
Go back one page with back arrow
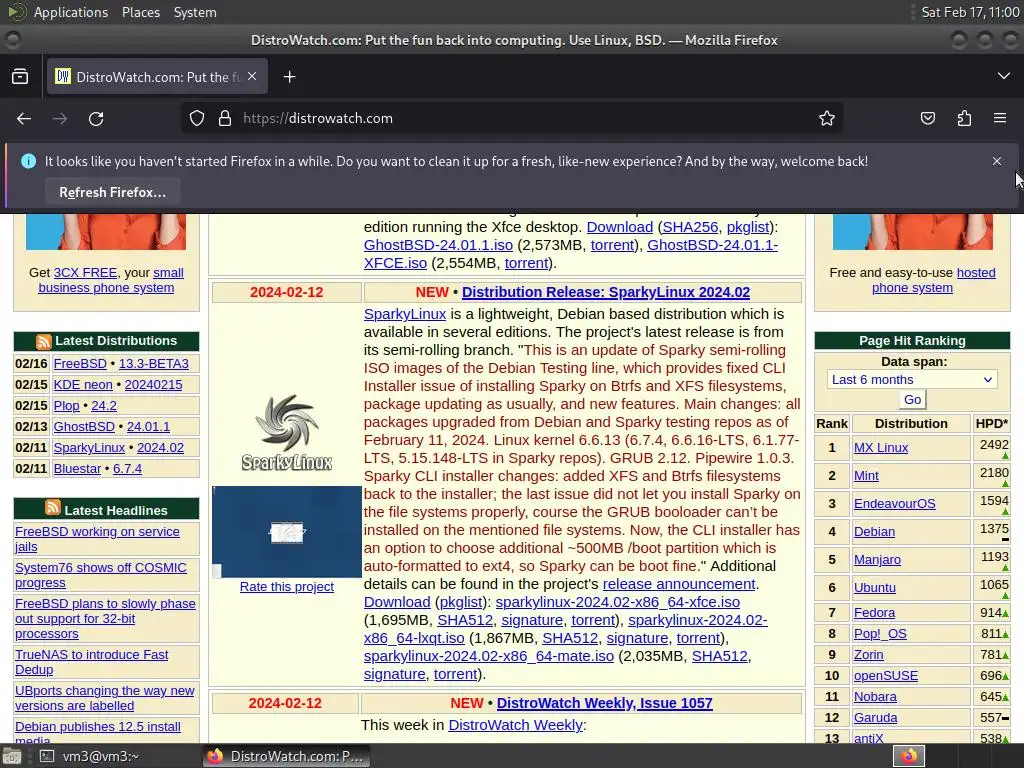pos(24,119)
